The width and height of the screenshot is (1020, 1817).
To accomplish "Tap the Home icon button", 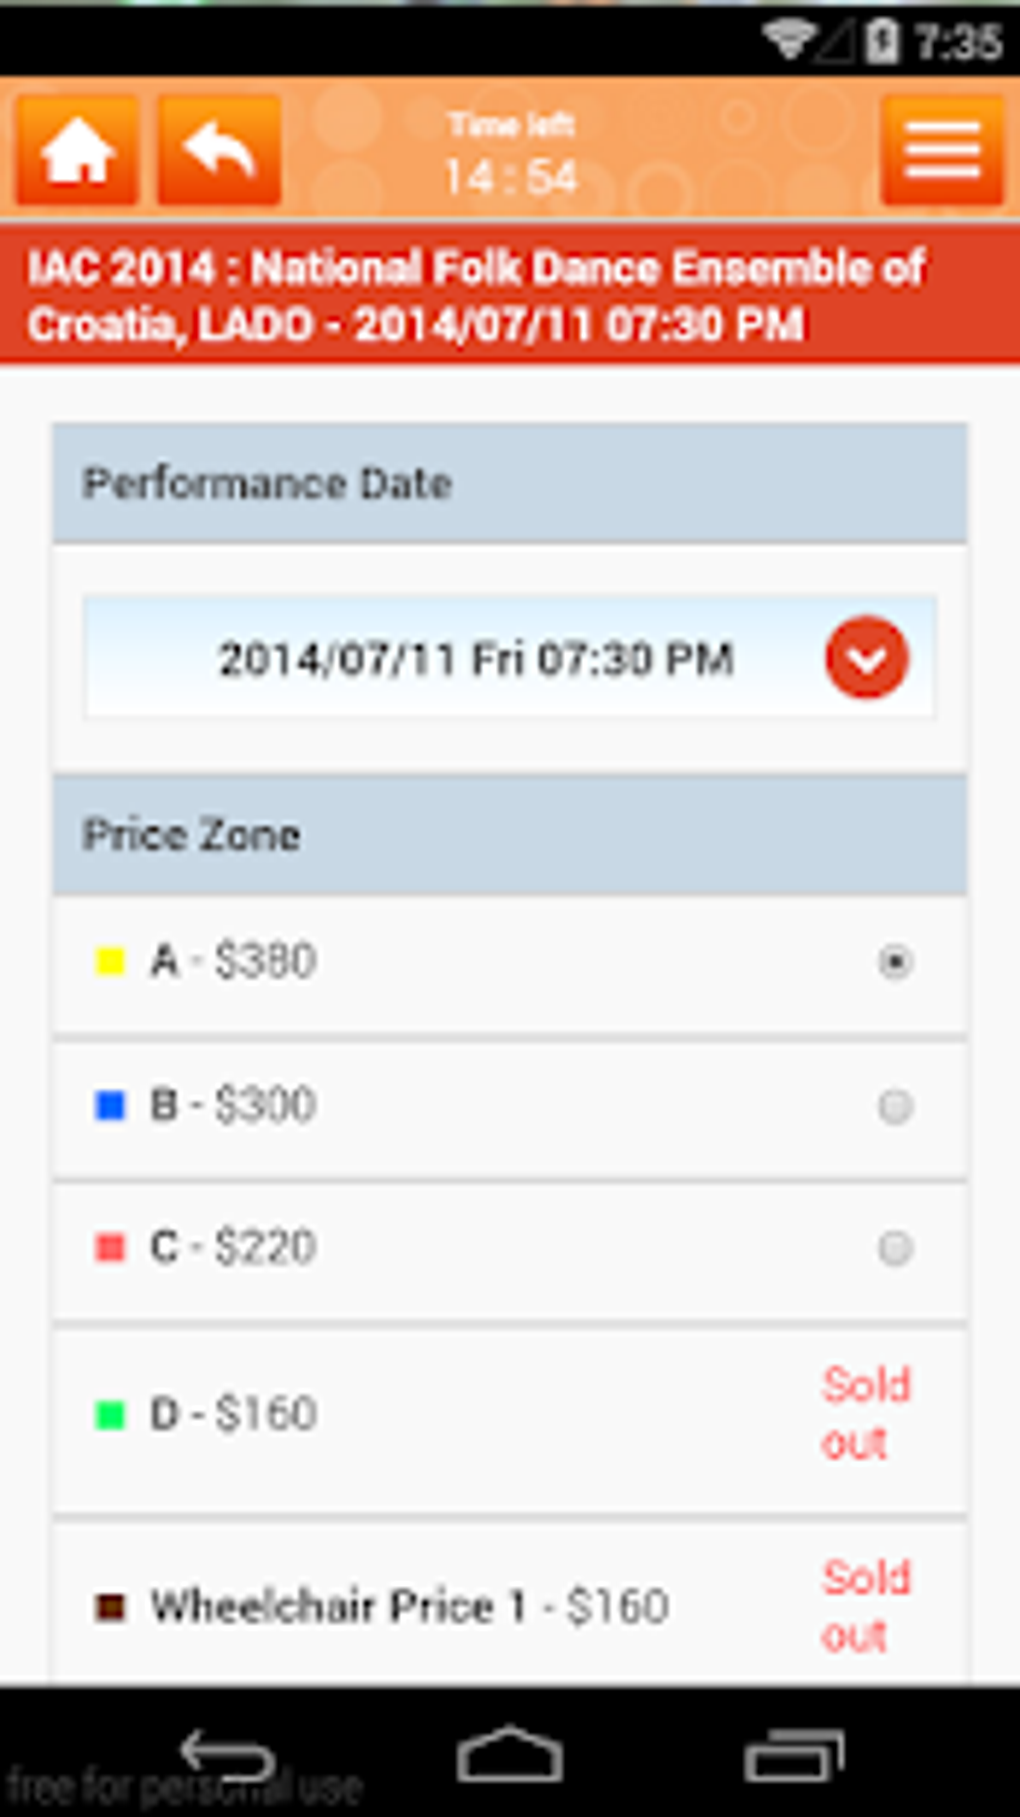I will 77,151.
